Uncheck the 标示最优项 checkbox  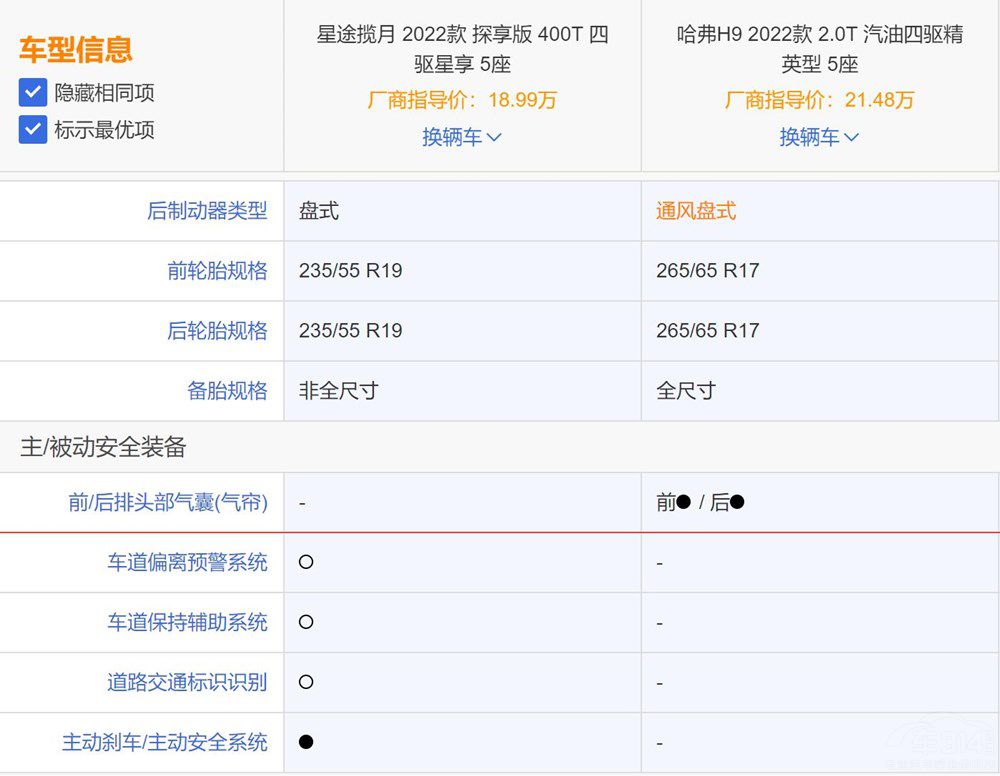[33, 130]
